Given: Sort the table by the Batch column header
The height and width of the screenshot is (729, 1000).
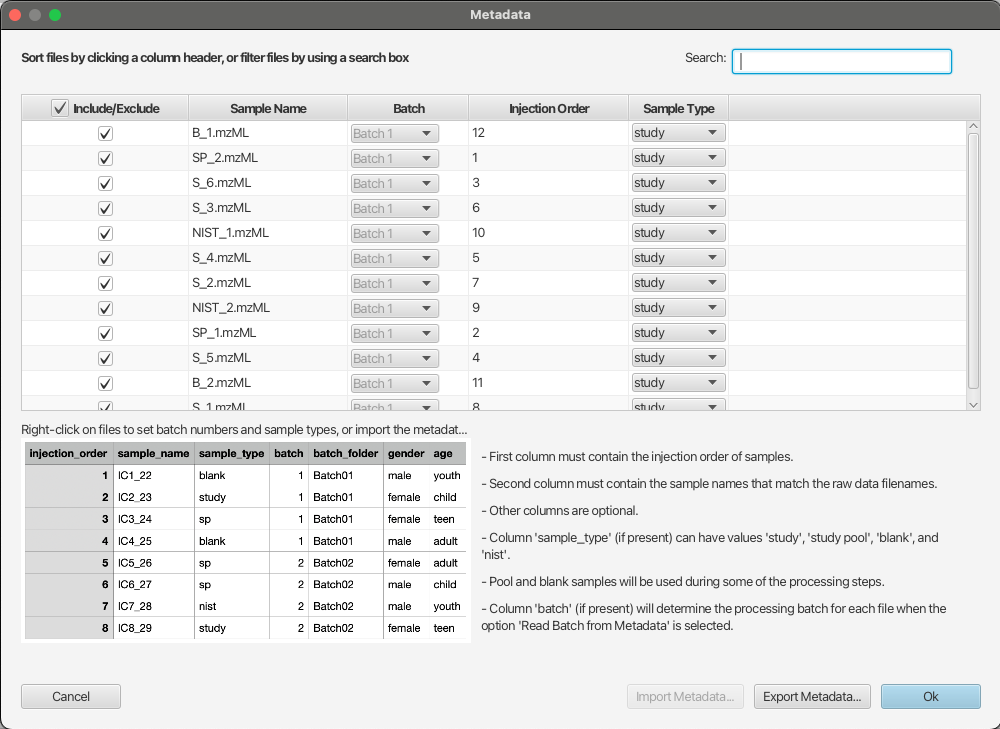Looking at the screenshot, I should click(x=408, y=108).
